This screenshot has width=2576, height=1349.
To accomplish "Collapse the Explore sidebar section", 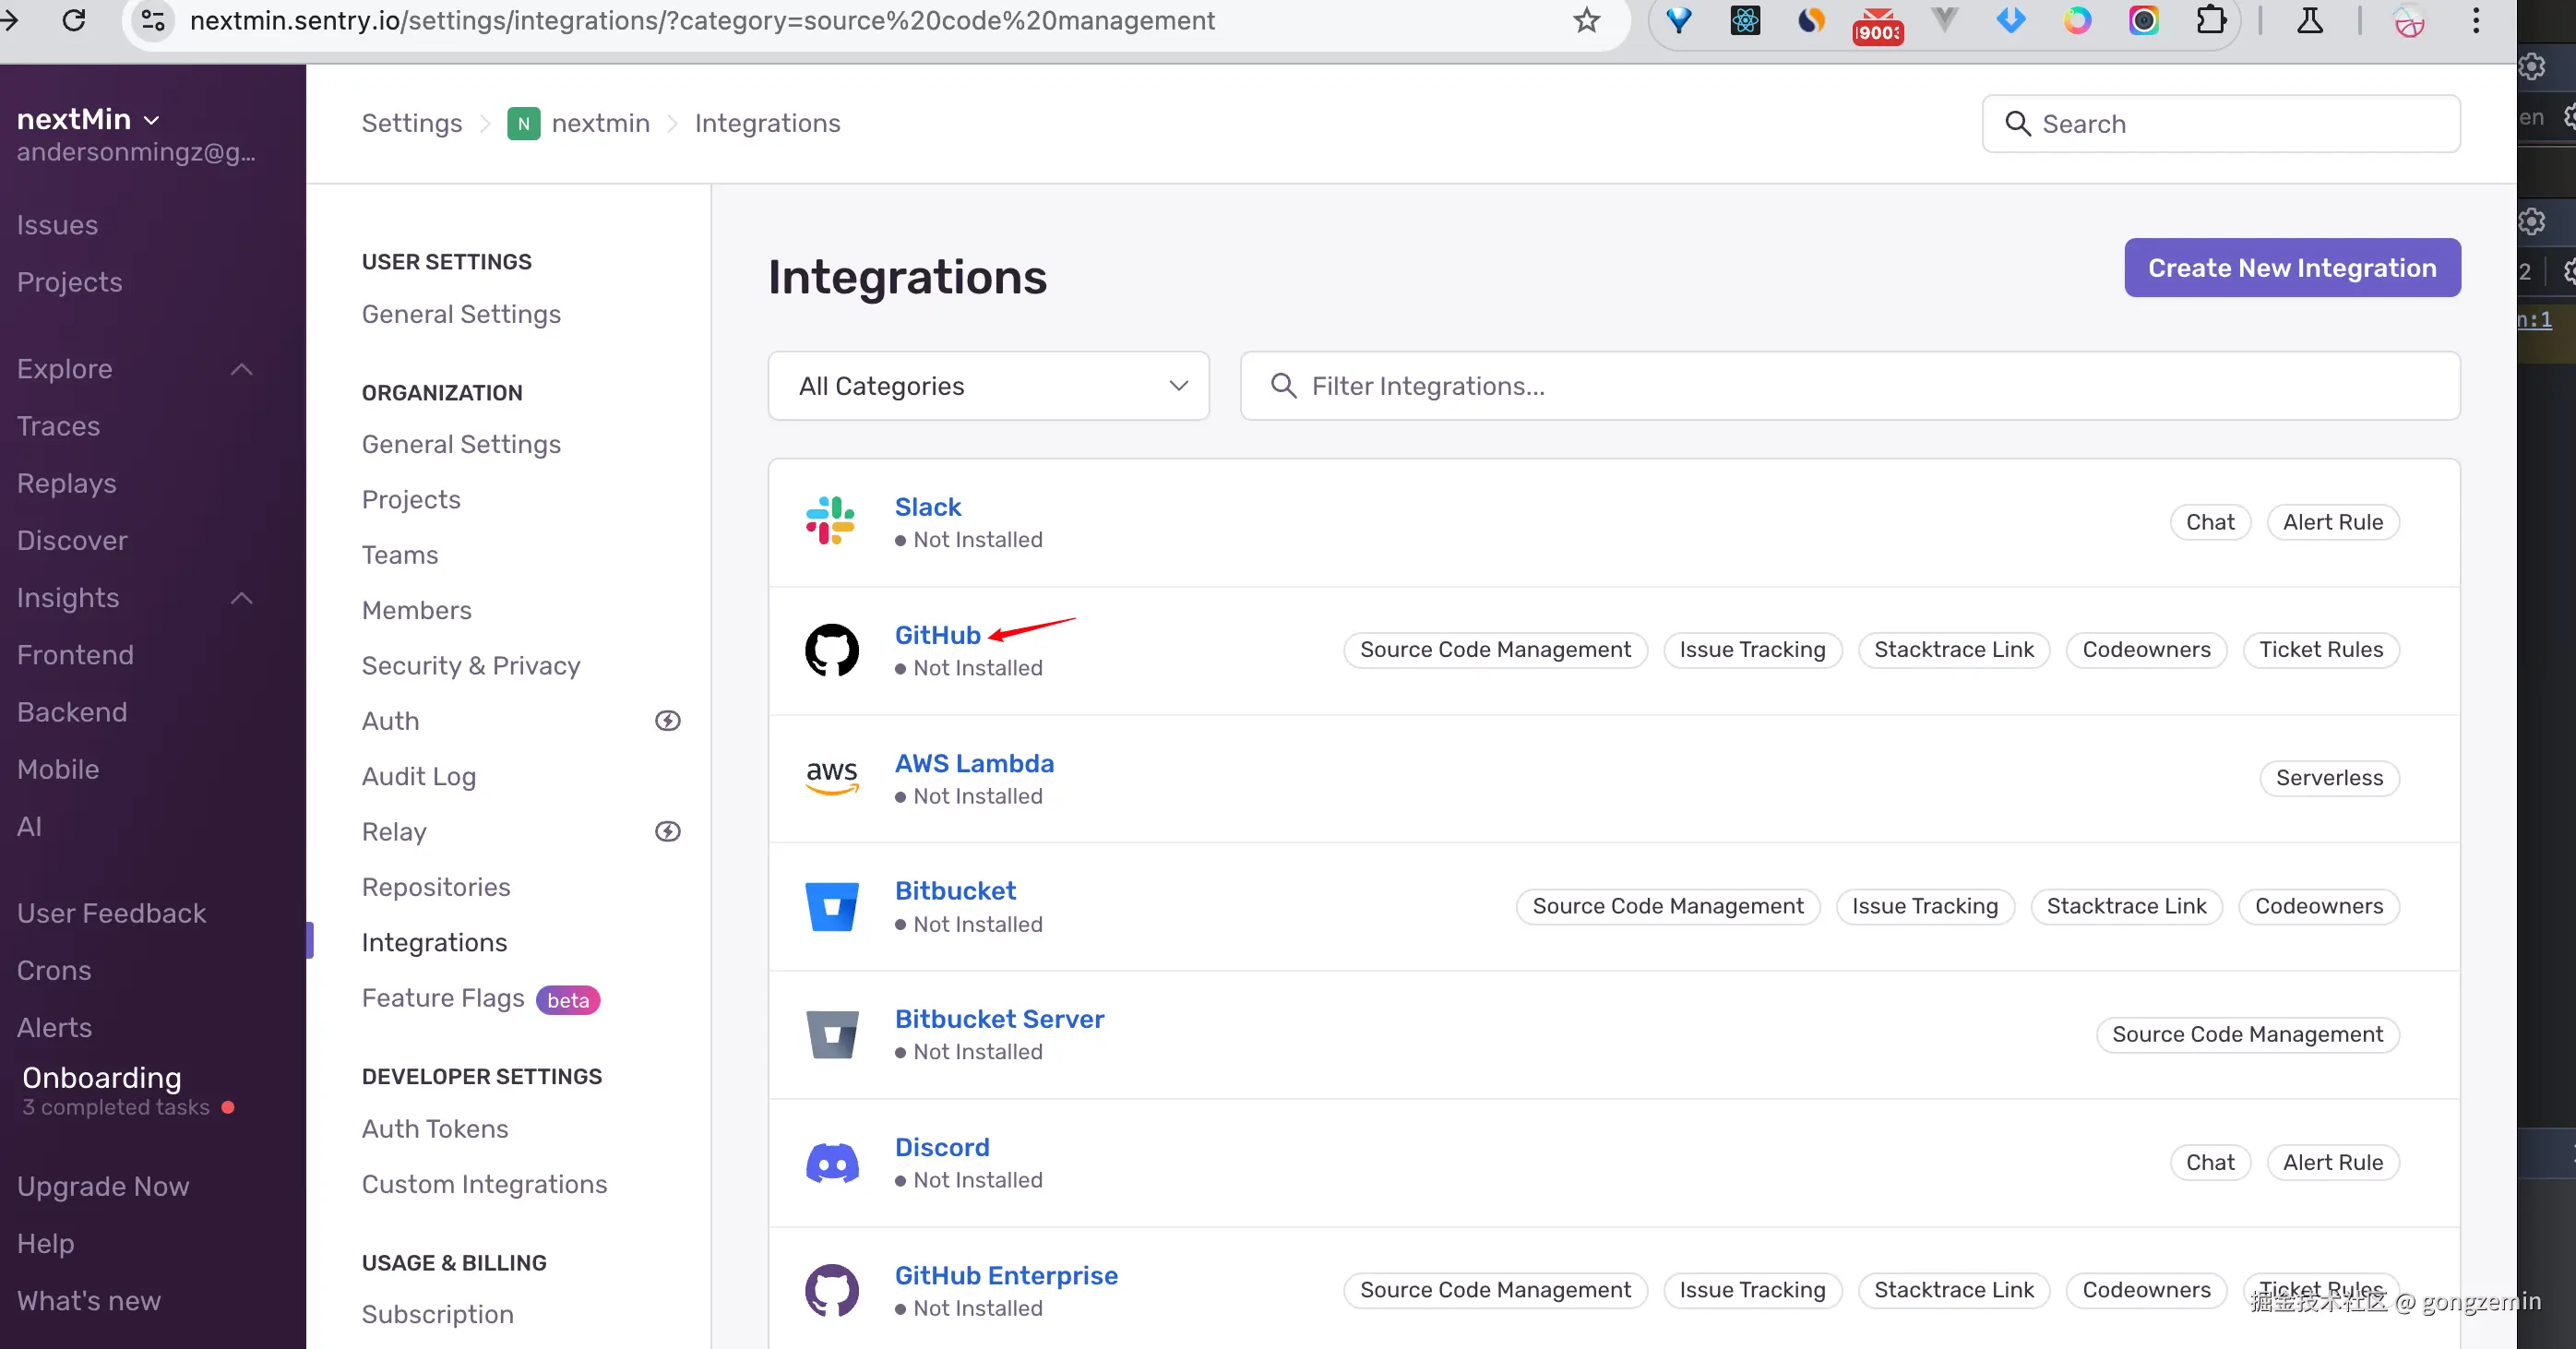I will [x=241, y=369].
